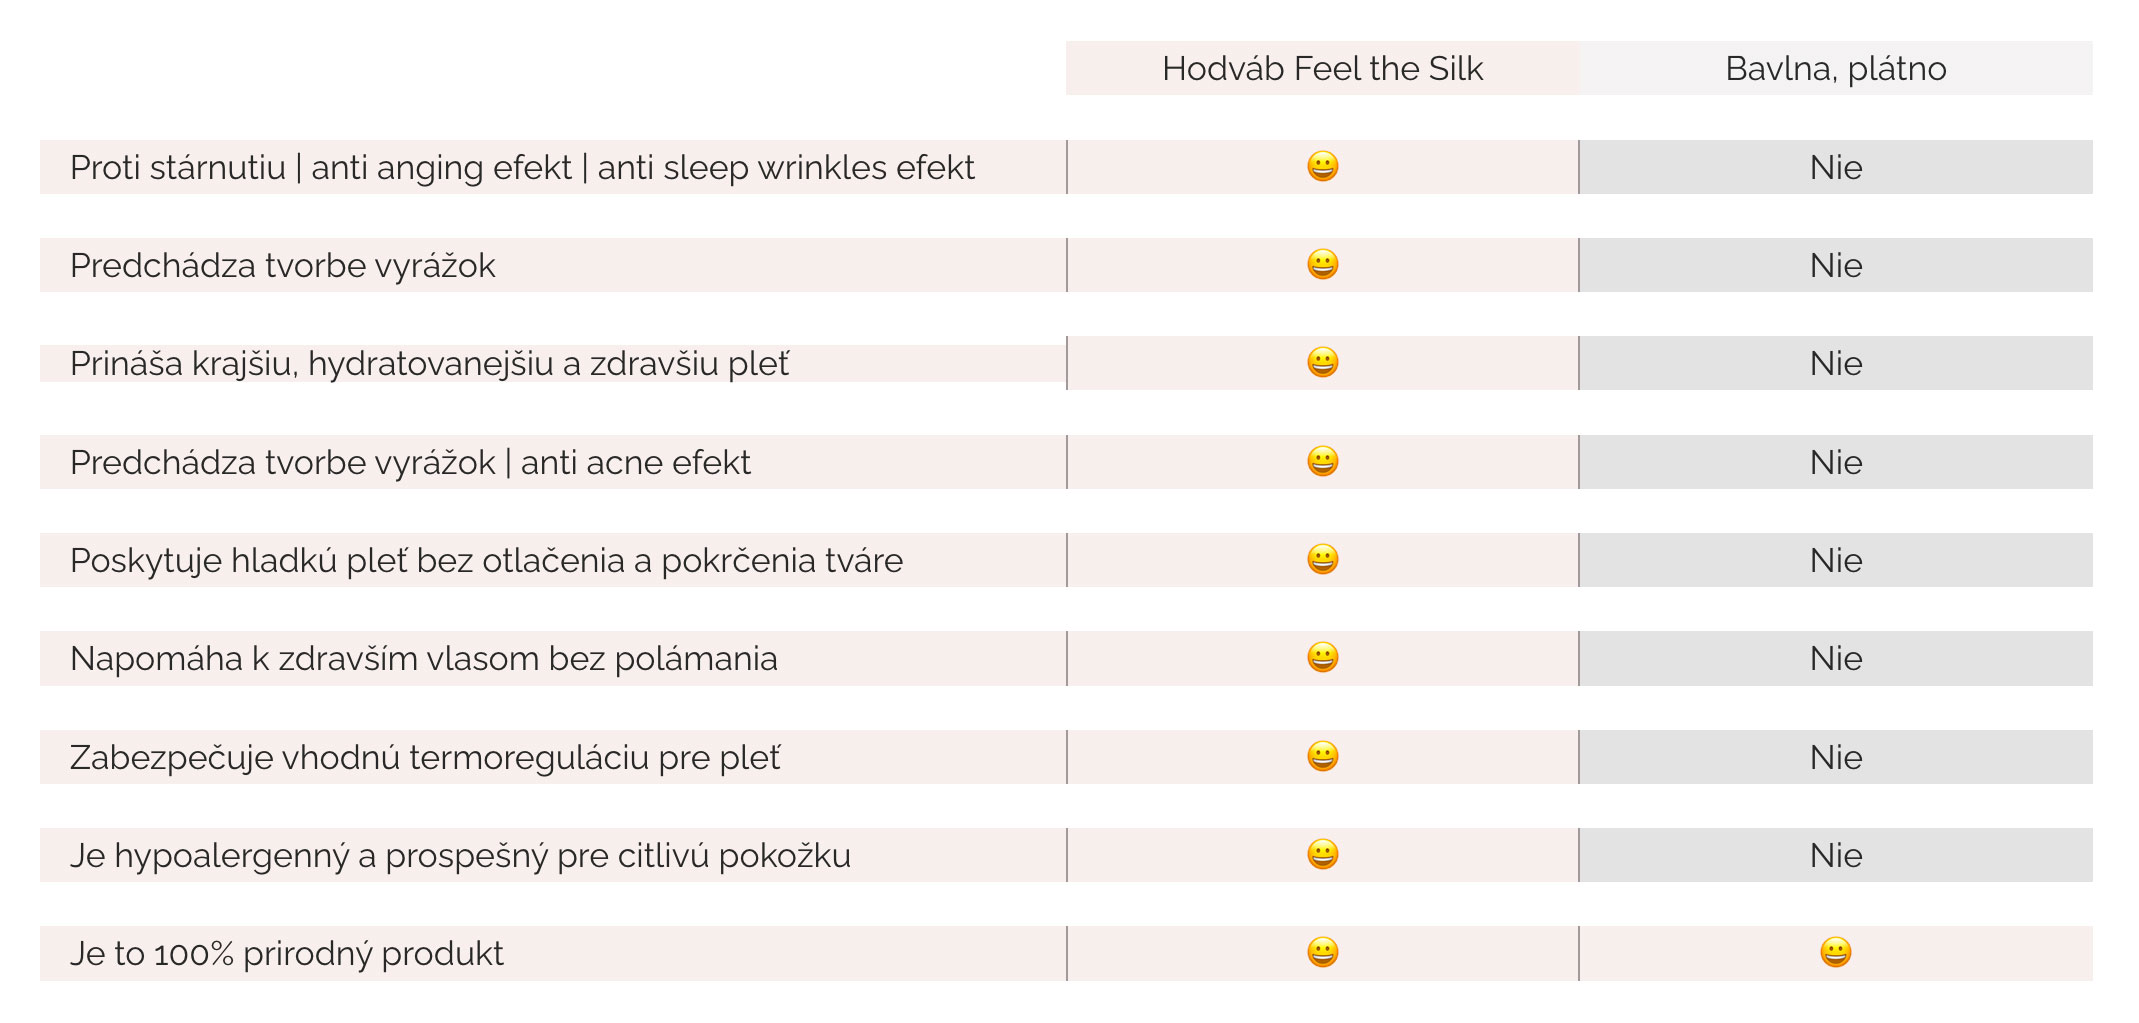Click Nie in the anti aging row

tap(1836, 167)
